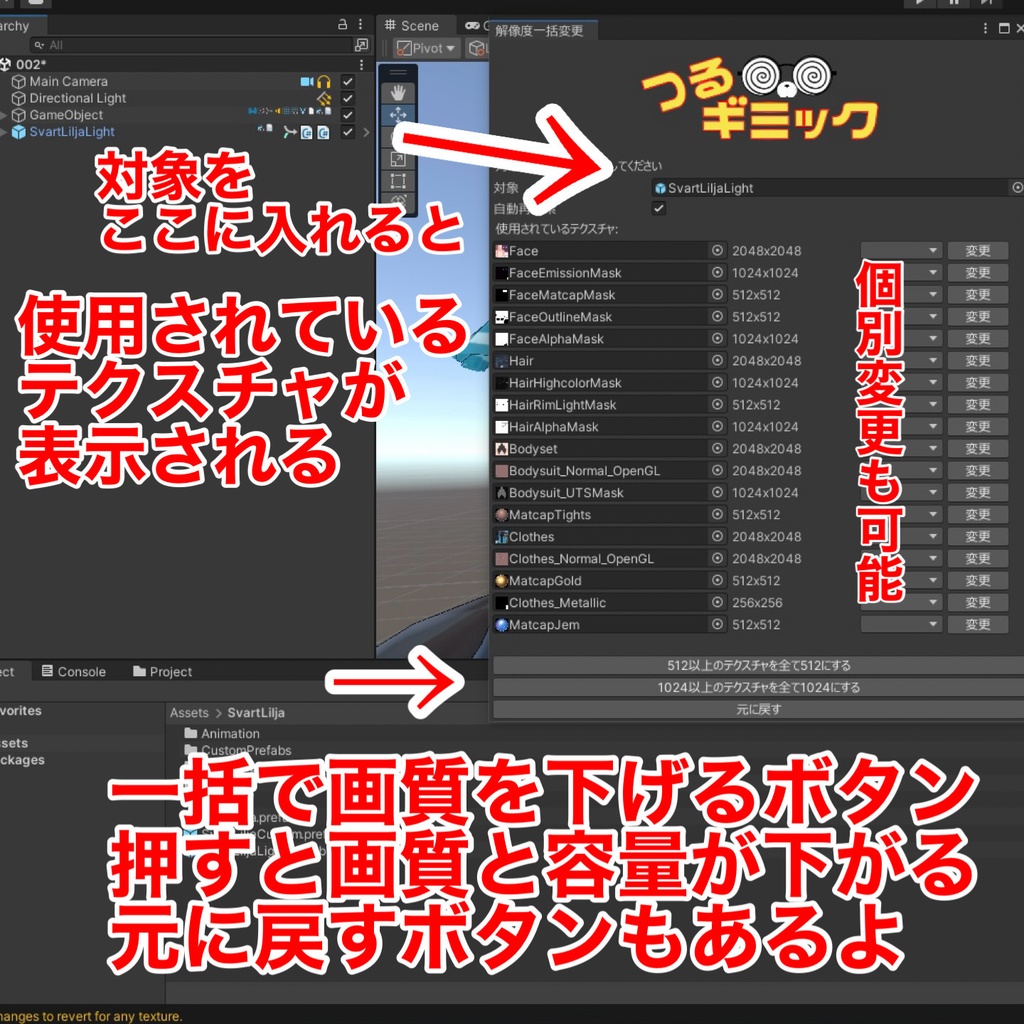Open the Animation folder under Assets
Screen dimensions: 1024x1024
(x=232, y=733)
